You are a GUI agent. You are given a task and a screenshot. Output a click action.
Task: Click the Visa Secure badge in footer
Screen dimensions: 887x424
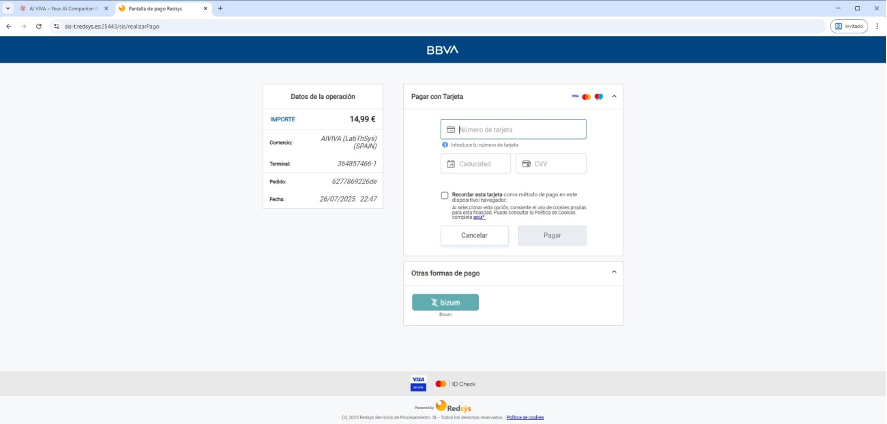(418, 383)
